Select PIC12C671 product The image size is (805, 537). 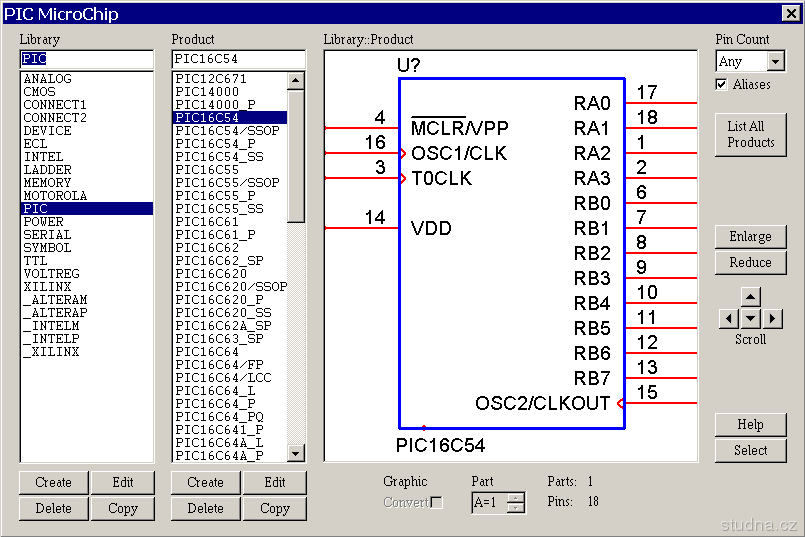point(230,79)
